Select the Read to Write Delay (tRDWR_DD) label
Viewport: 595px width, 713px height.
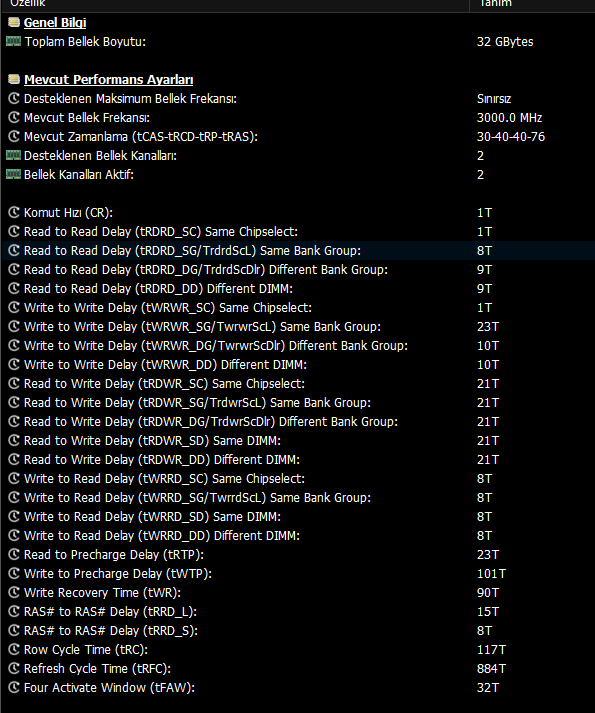[162, 460]
